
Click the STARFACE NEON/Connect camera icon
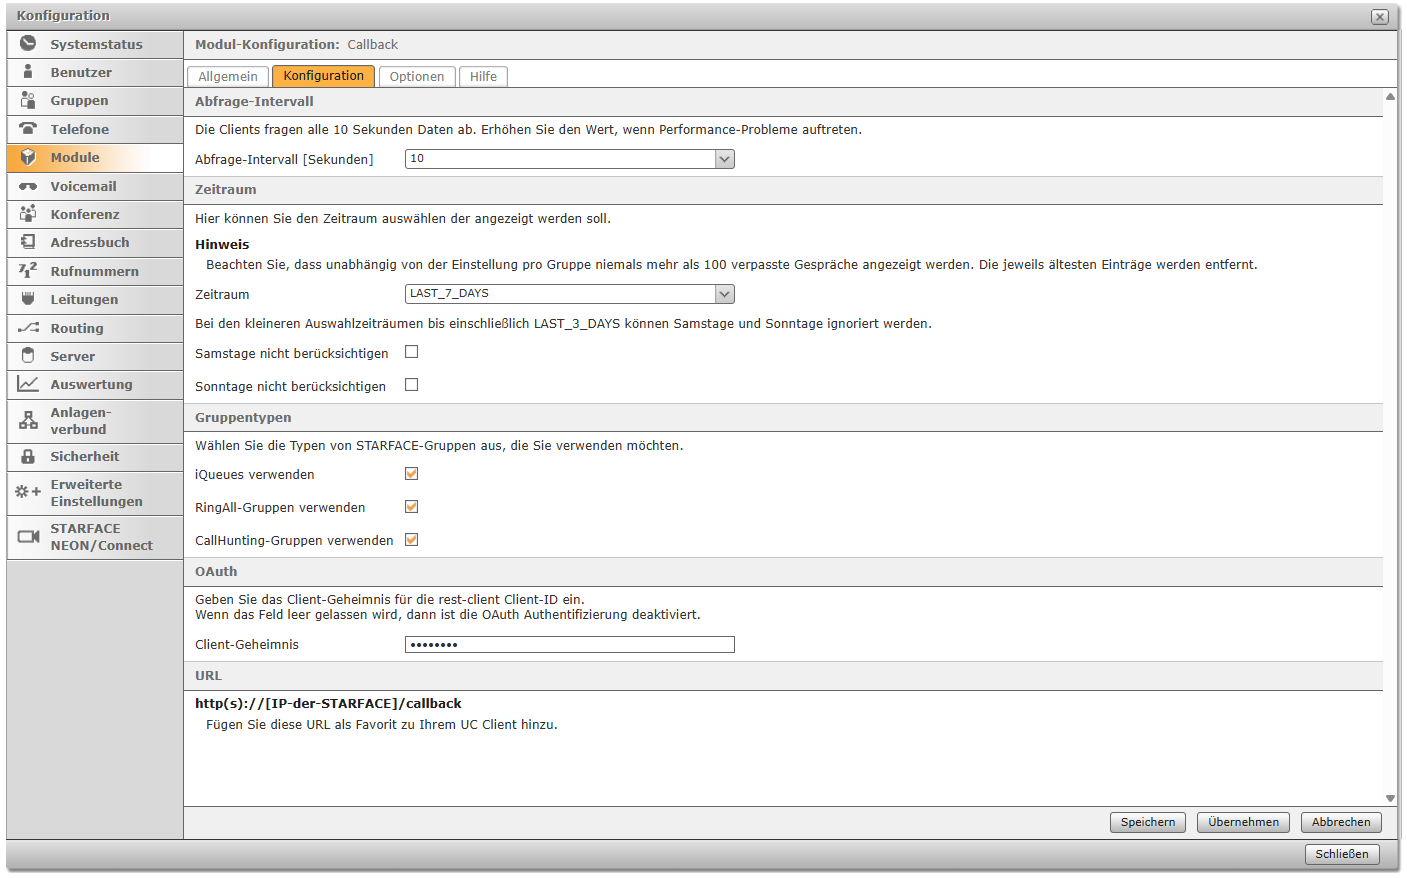tap(28, 537)
